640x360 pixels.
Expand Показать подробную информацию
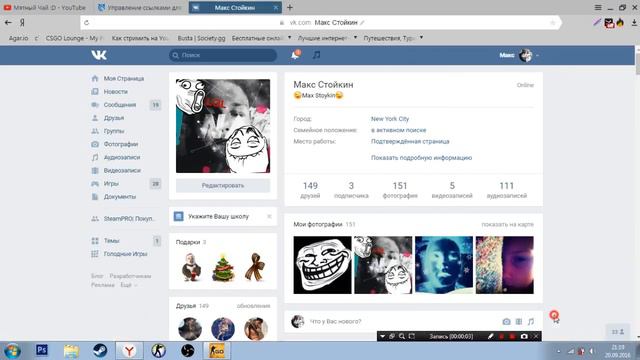[421, 158]
